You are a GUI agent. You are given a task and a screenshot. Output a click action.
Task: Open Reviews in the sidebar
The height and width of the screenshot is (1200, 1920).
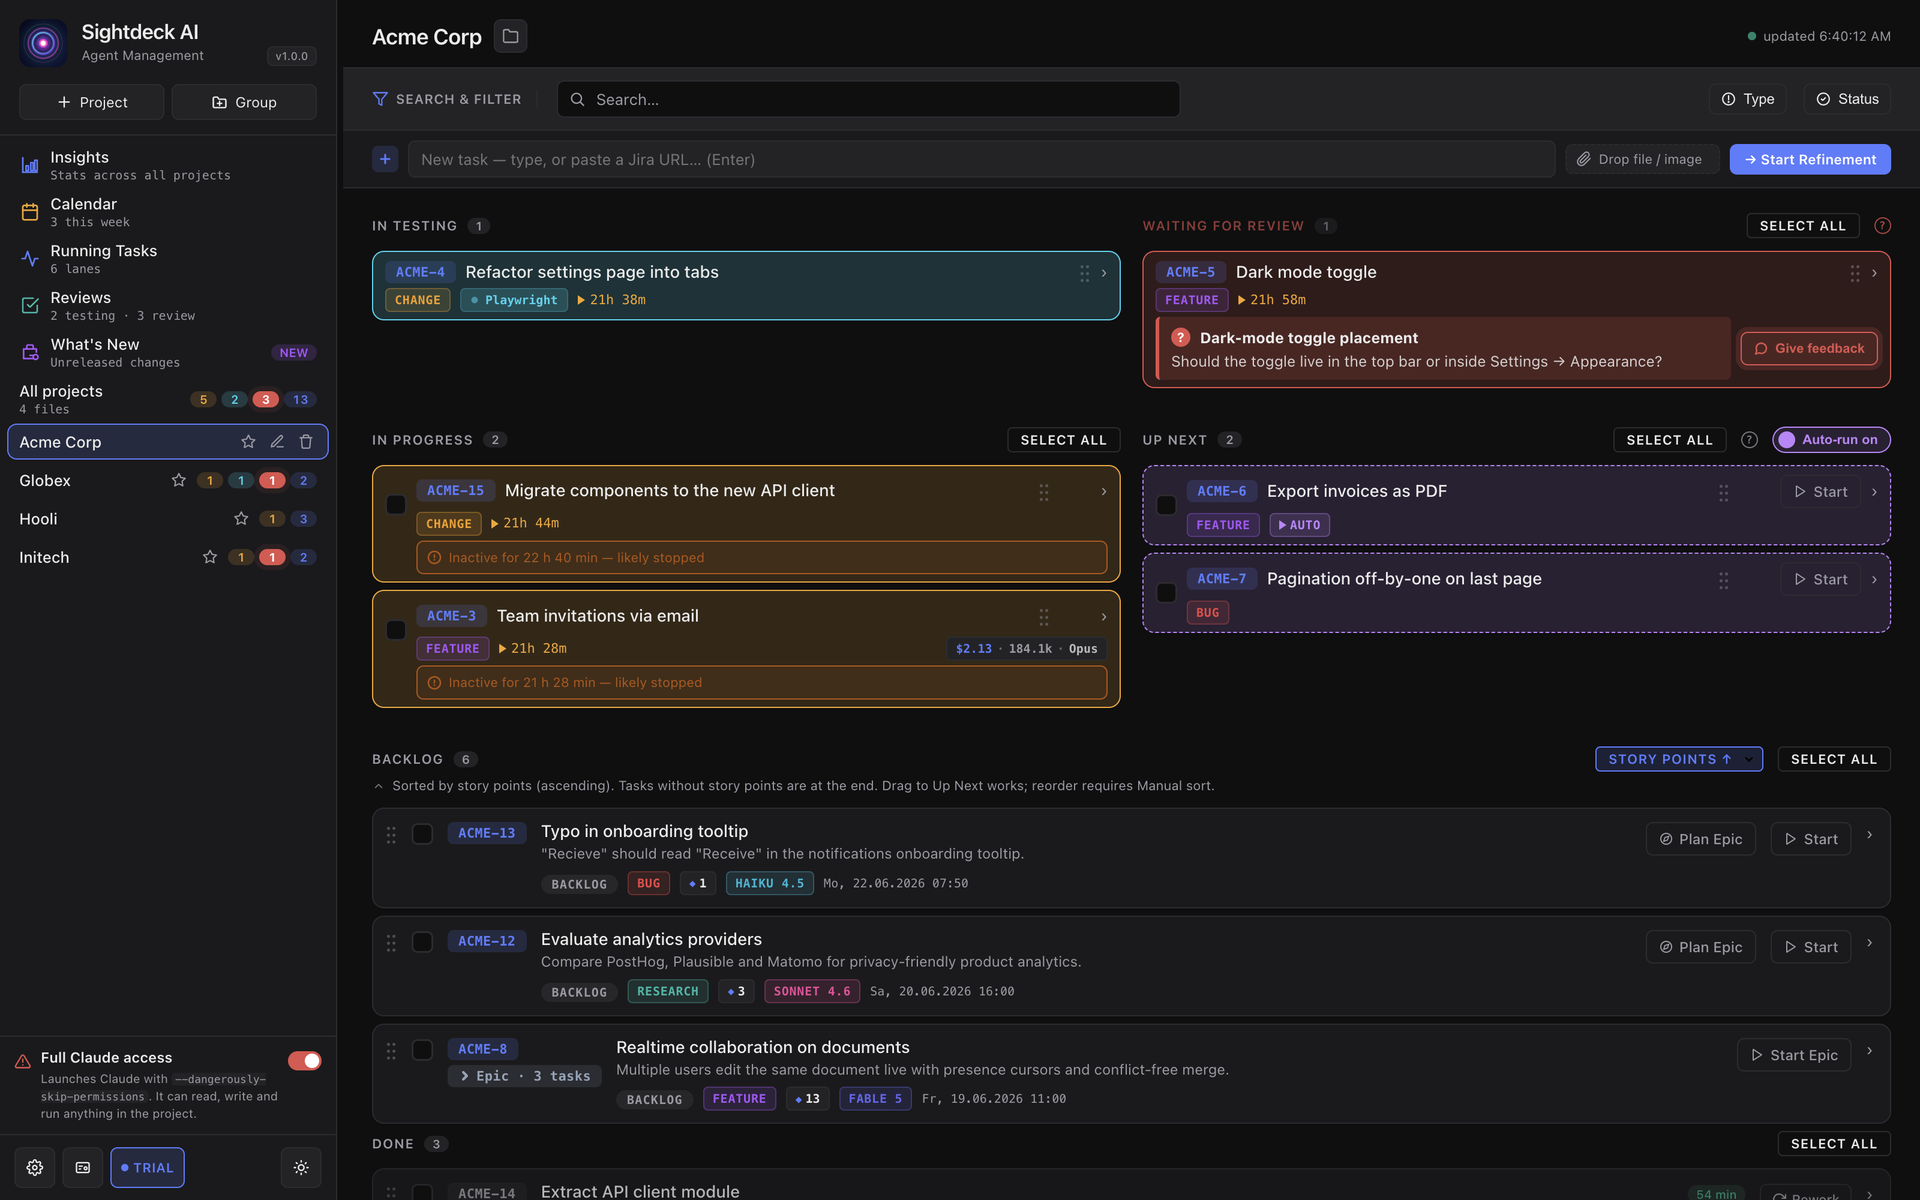coord(168,306)
